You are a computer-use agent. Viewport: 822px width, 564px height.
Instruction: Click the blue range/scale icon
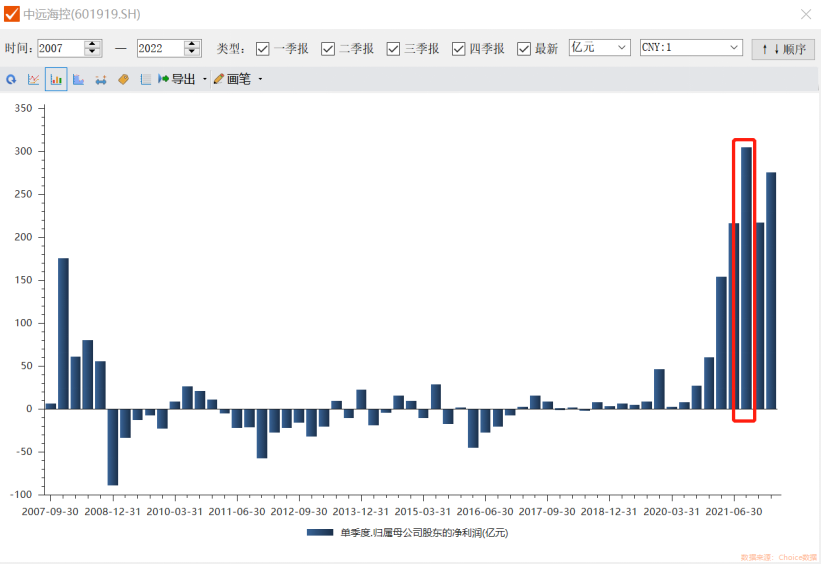click(101, 80)
